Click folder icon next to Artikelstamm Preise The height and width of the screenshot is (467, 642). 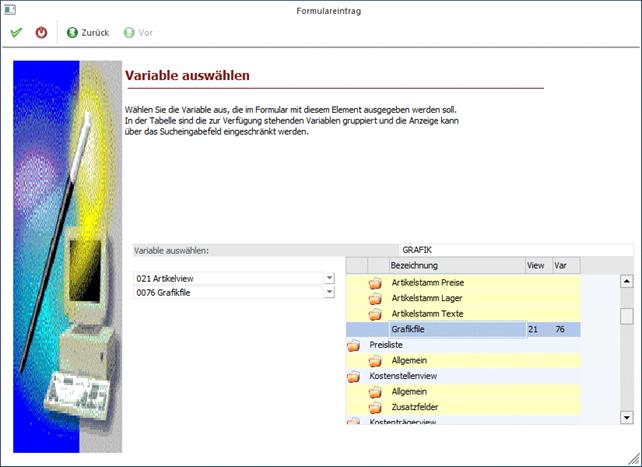click(375, 283)
